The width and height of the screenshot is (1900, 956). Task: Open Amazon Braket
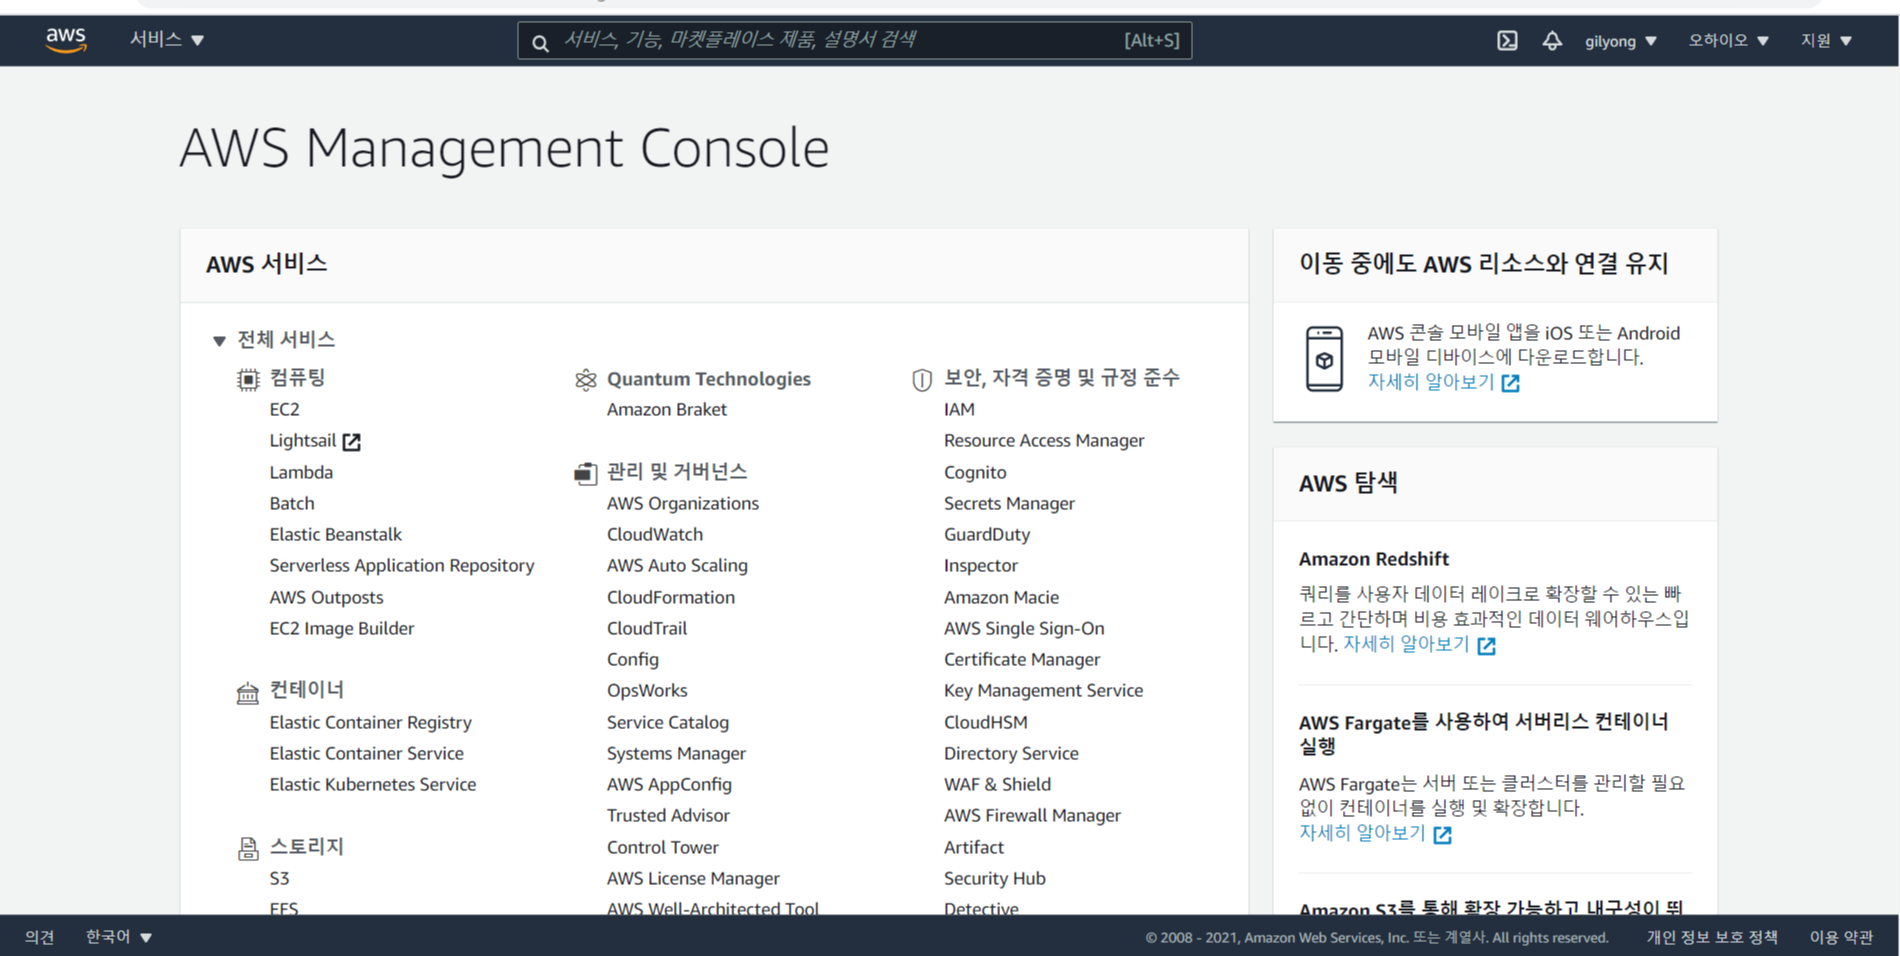point(667,409)
